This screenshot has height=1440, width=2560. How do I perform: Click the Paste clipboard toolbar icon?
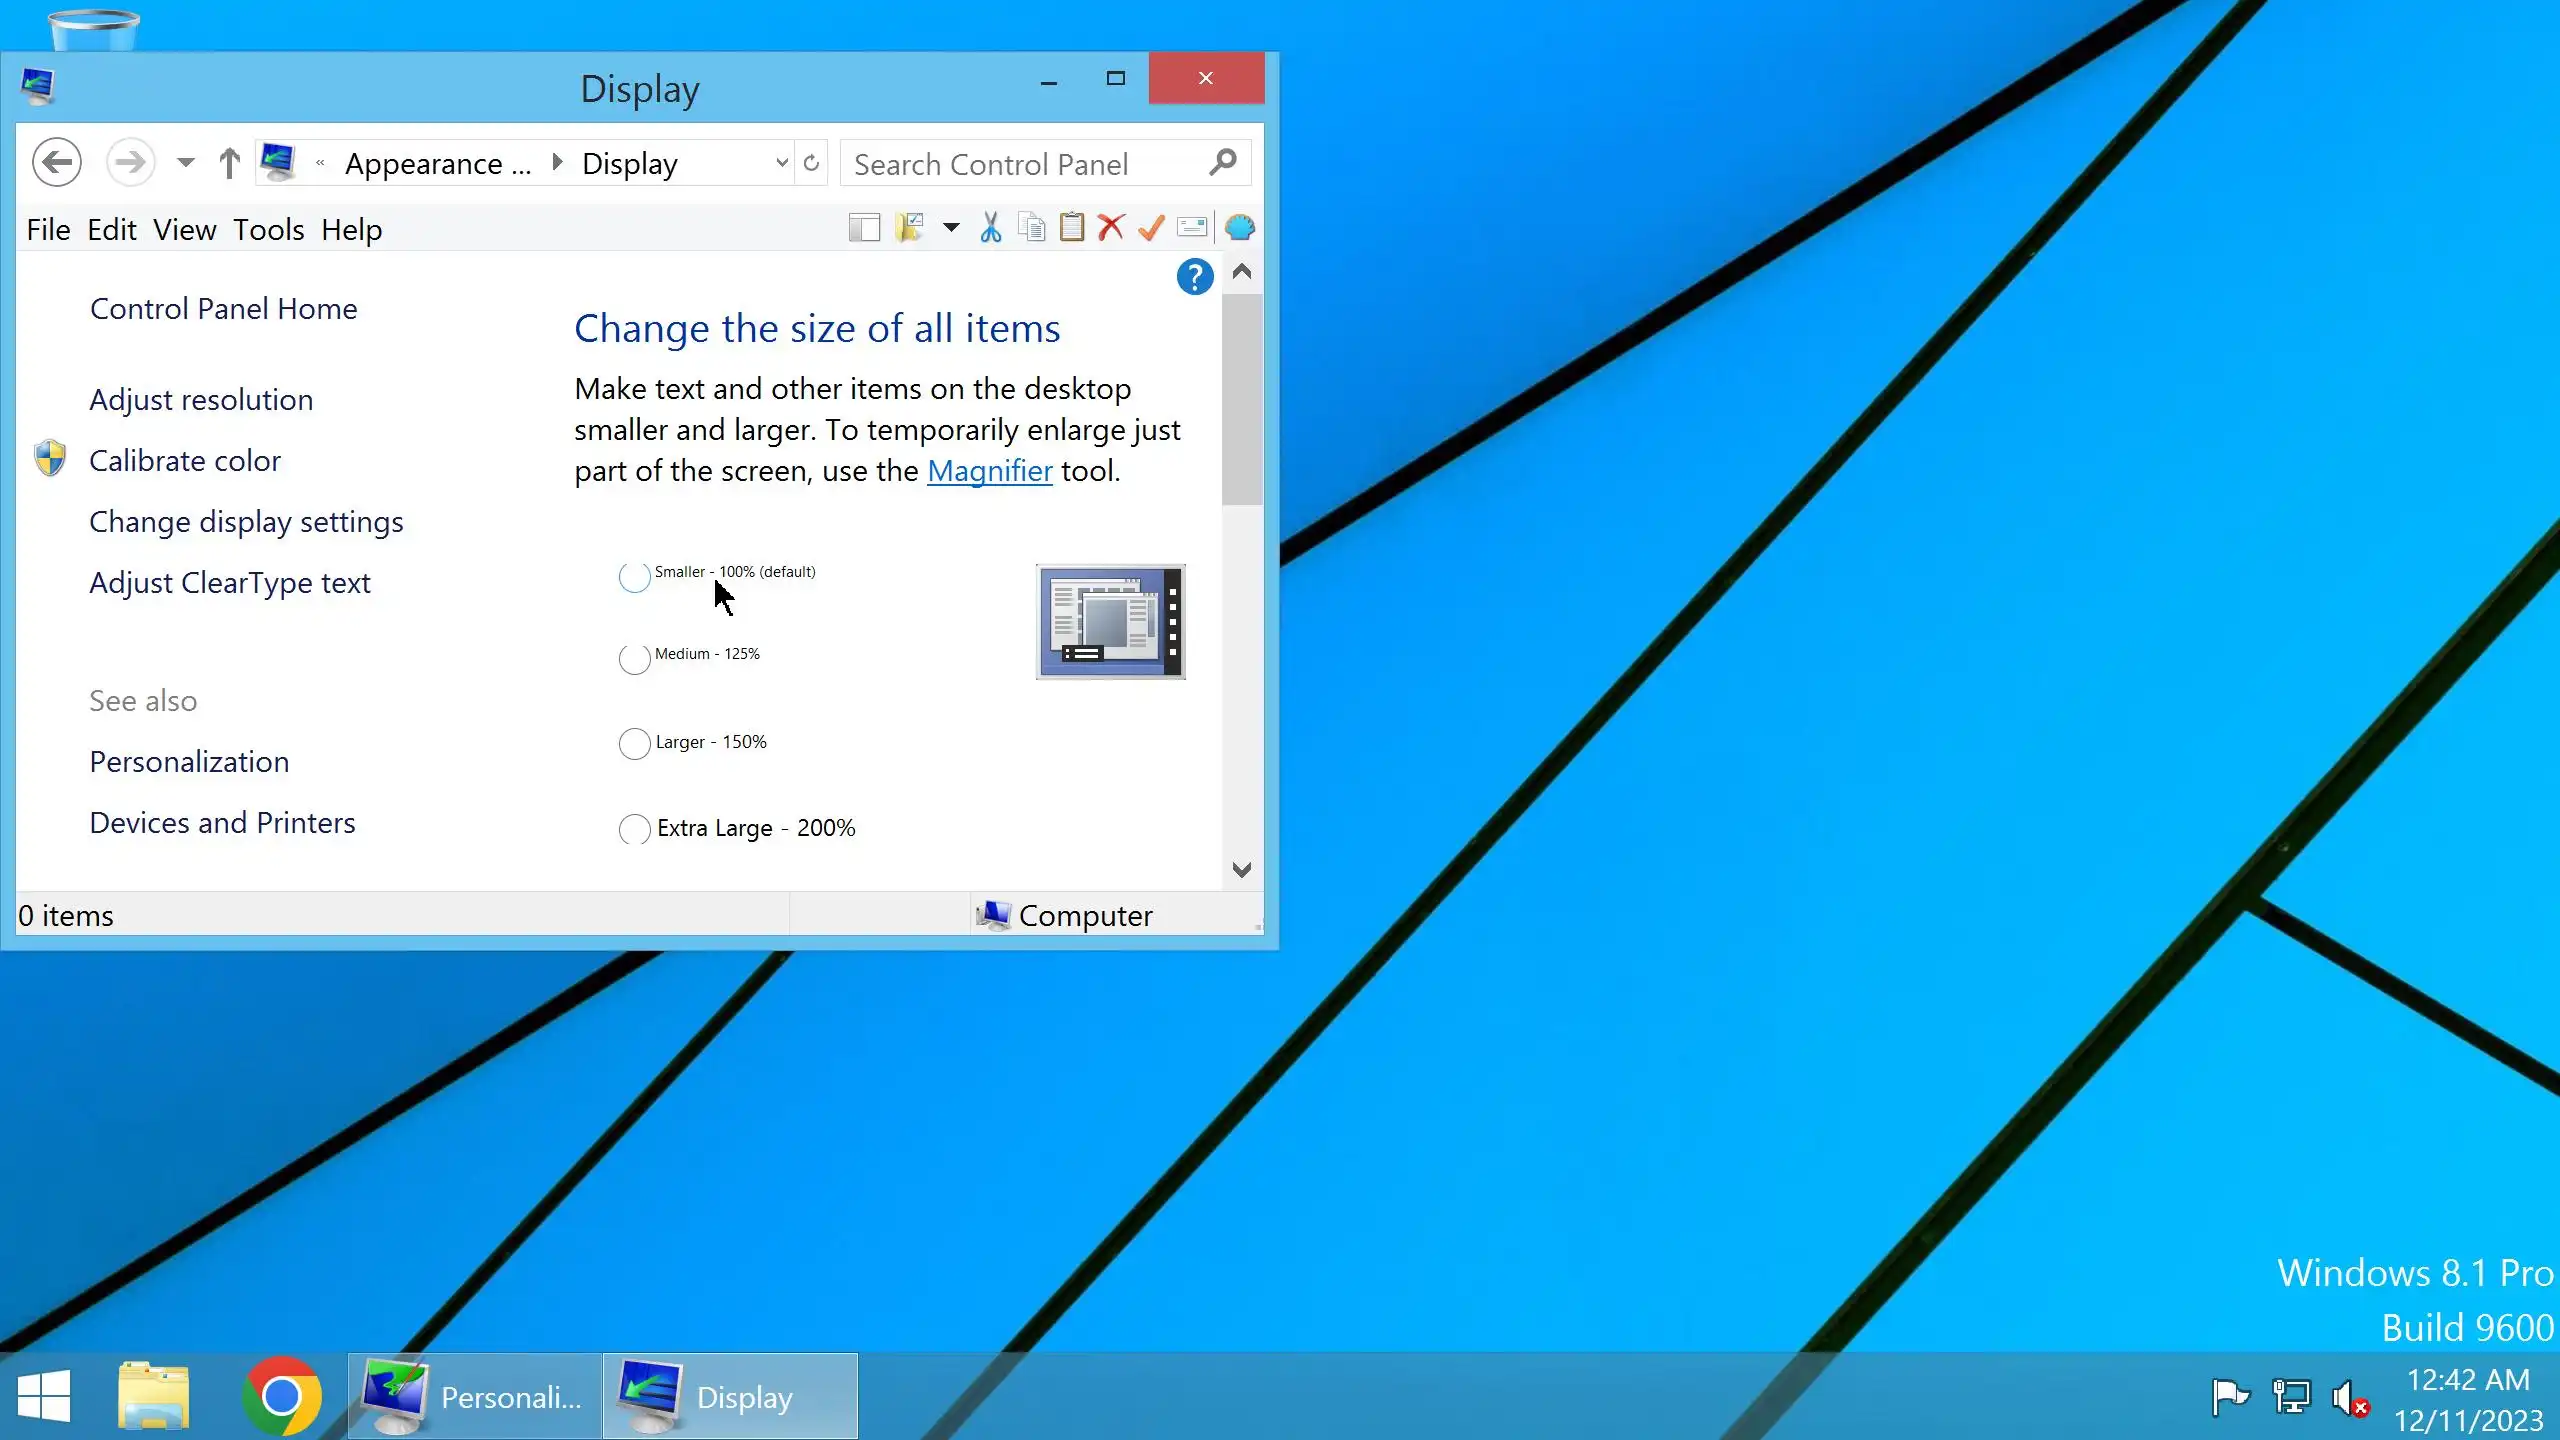point(1071,228)
